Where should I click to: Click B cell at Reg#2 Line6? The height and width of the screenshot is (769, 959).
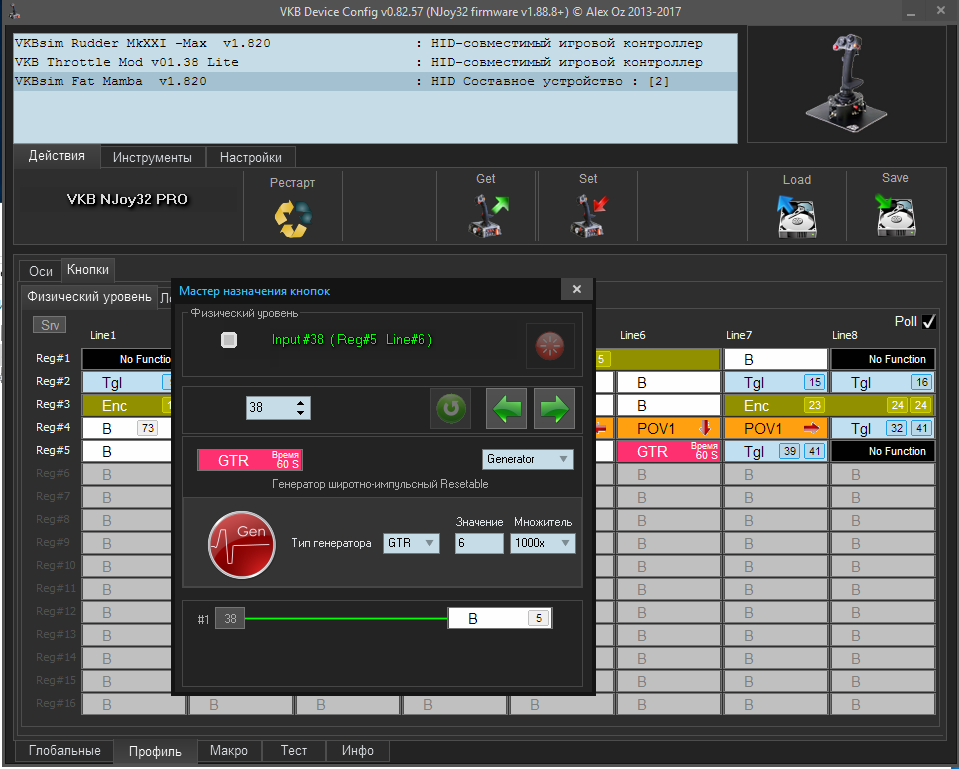click(669, 382)
